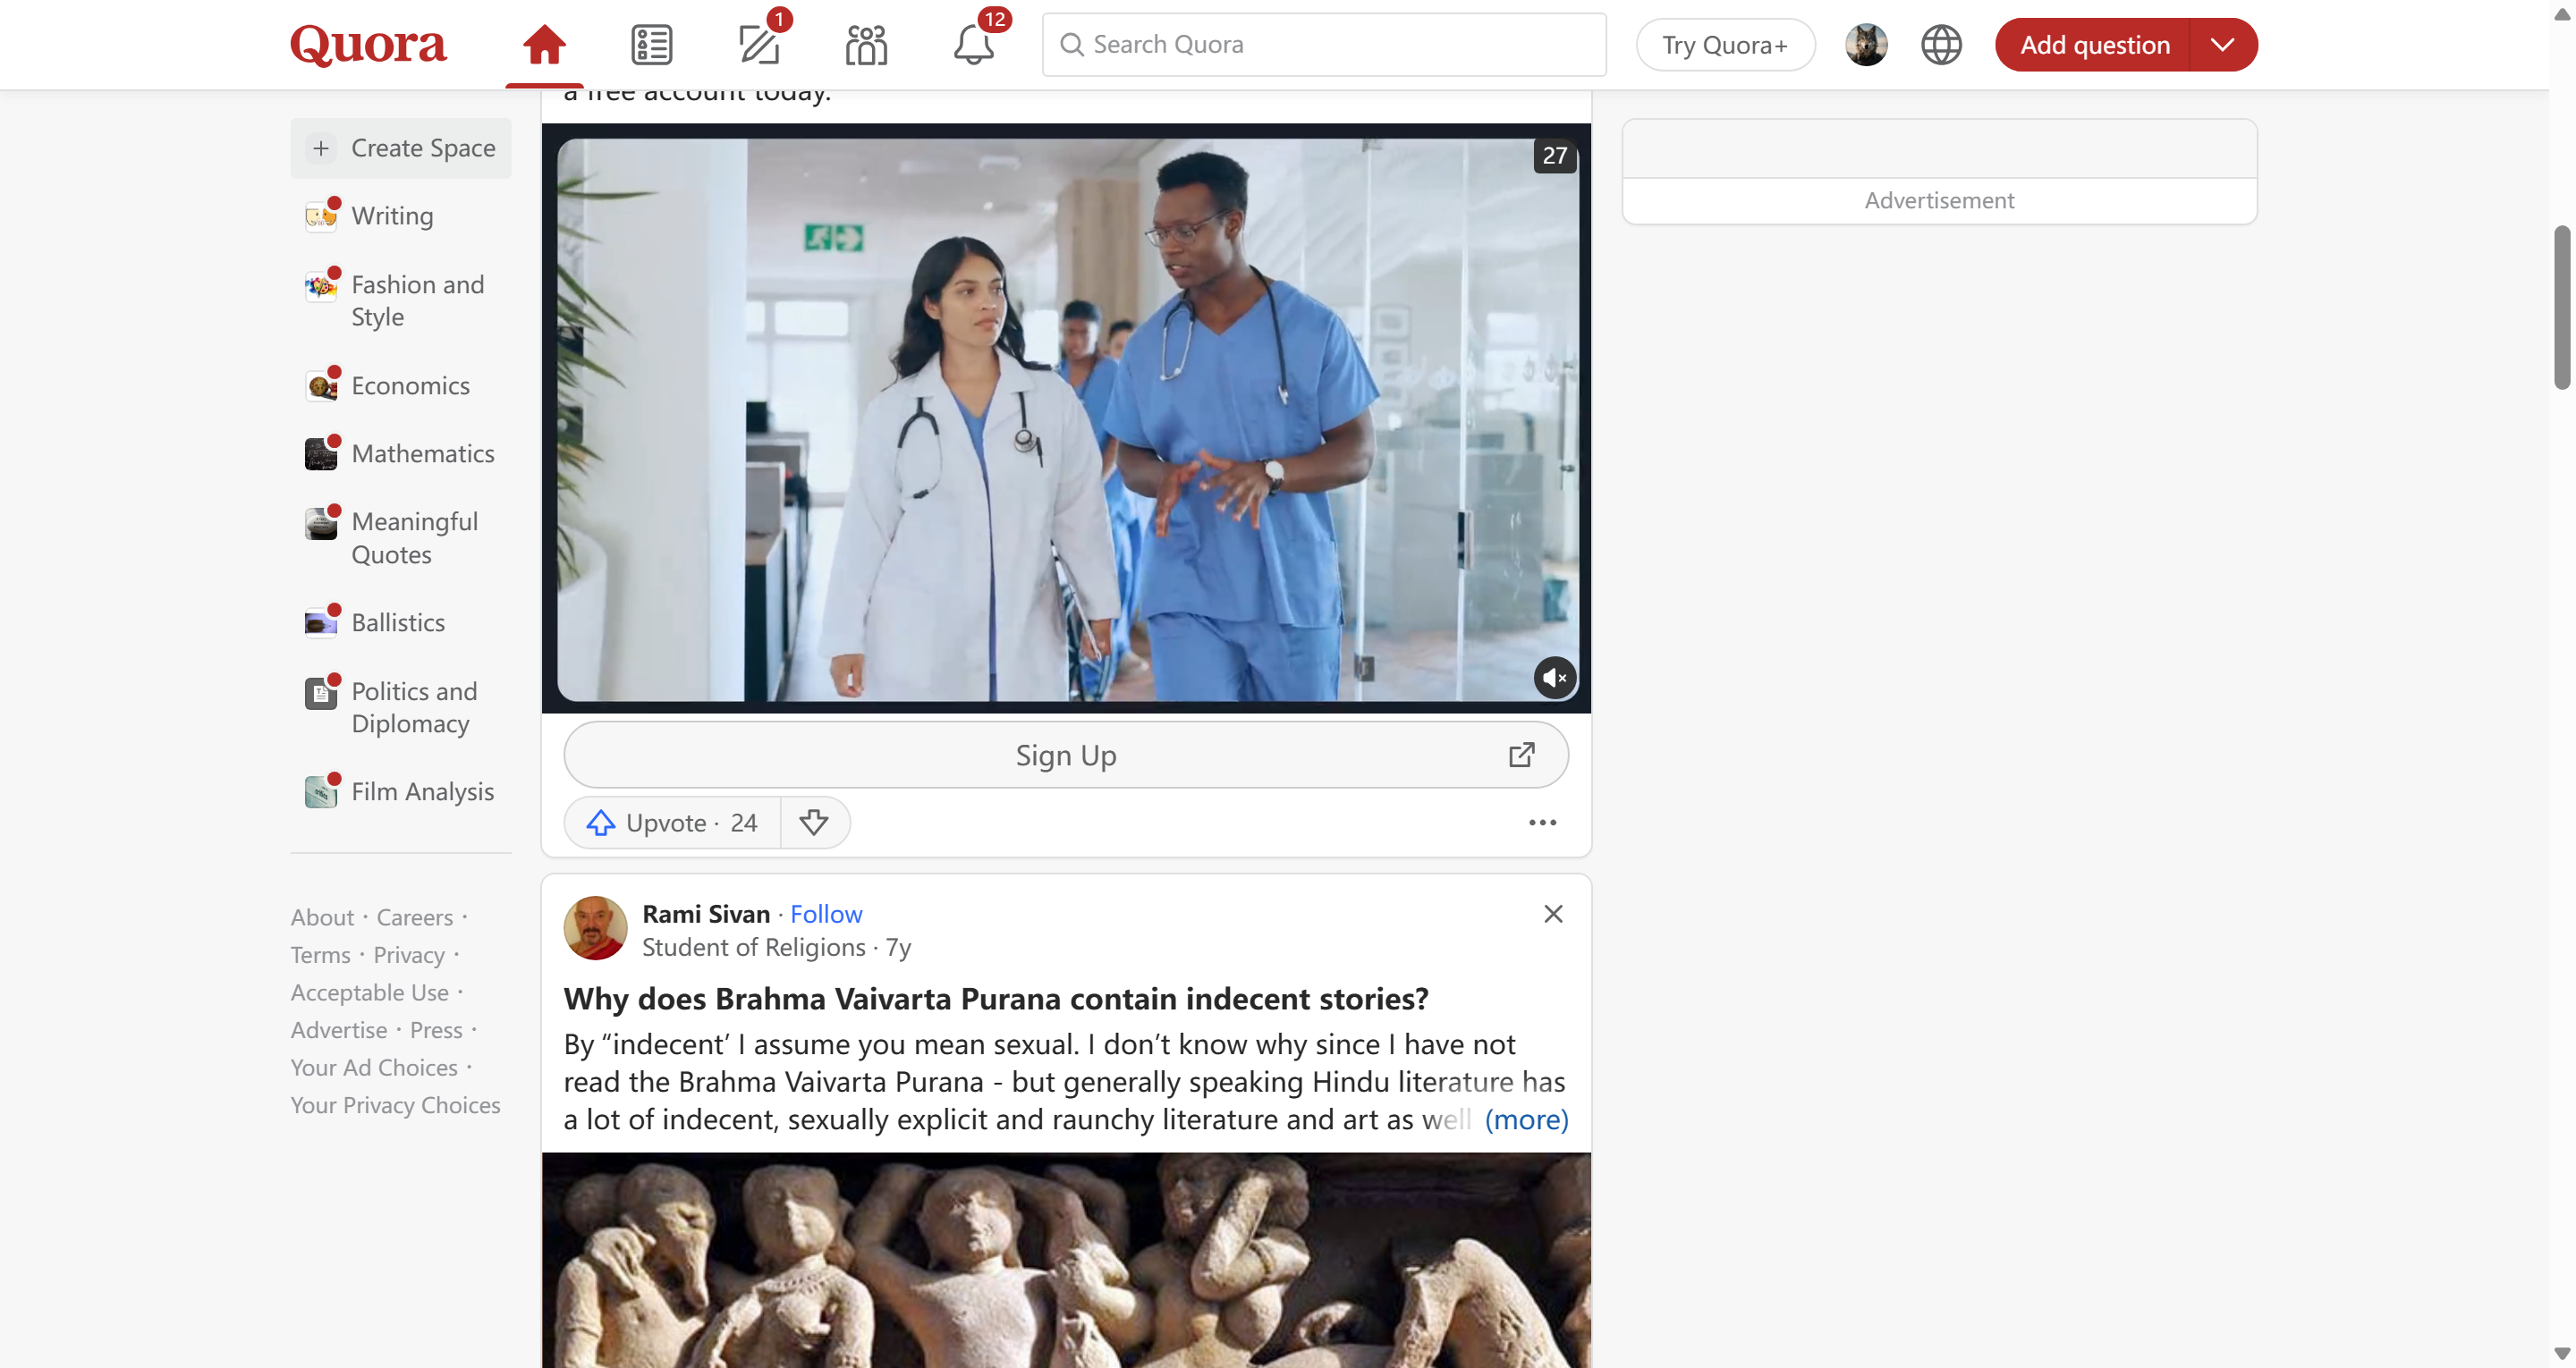Open the Answer pencil icon
This screenshot has width=2576, height=1368.
759,45
